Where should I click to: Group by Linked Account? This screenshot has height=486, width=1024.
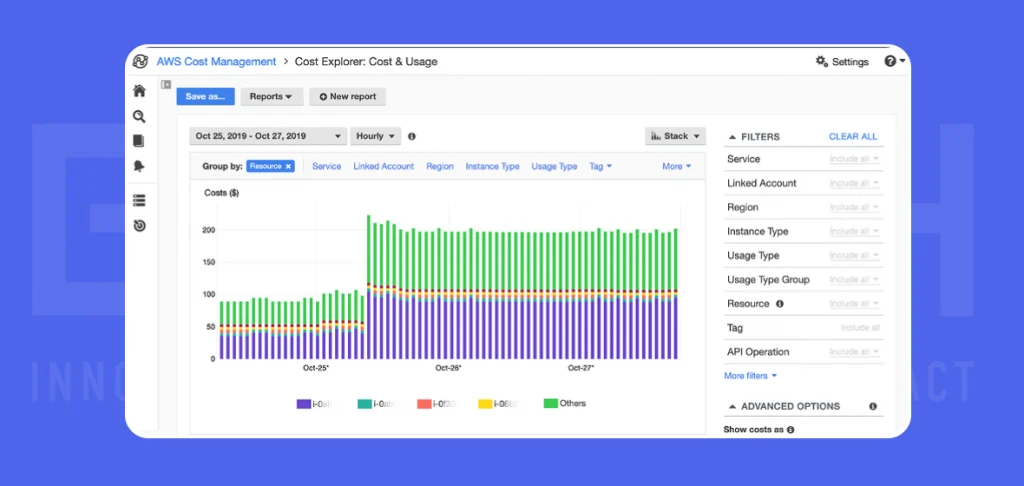pyautogui.click(x=384, y=167)
